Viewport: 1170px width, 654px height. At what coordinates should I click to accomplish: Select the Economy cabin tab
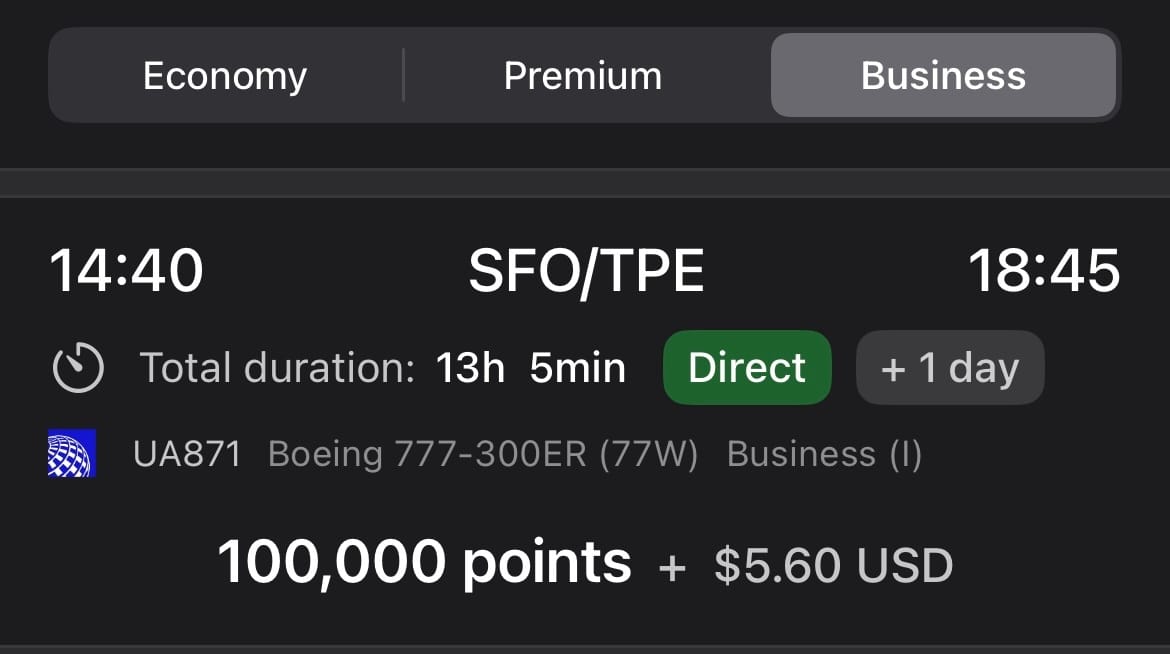225,75
